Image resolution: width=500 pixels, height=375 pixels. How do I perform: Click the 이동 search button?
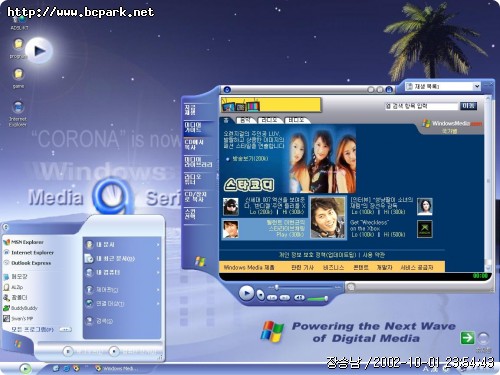[468, 106]
